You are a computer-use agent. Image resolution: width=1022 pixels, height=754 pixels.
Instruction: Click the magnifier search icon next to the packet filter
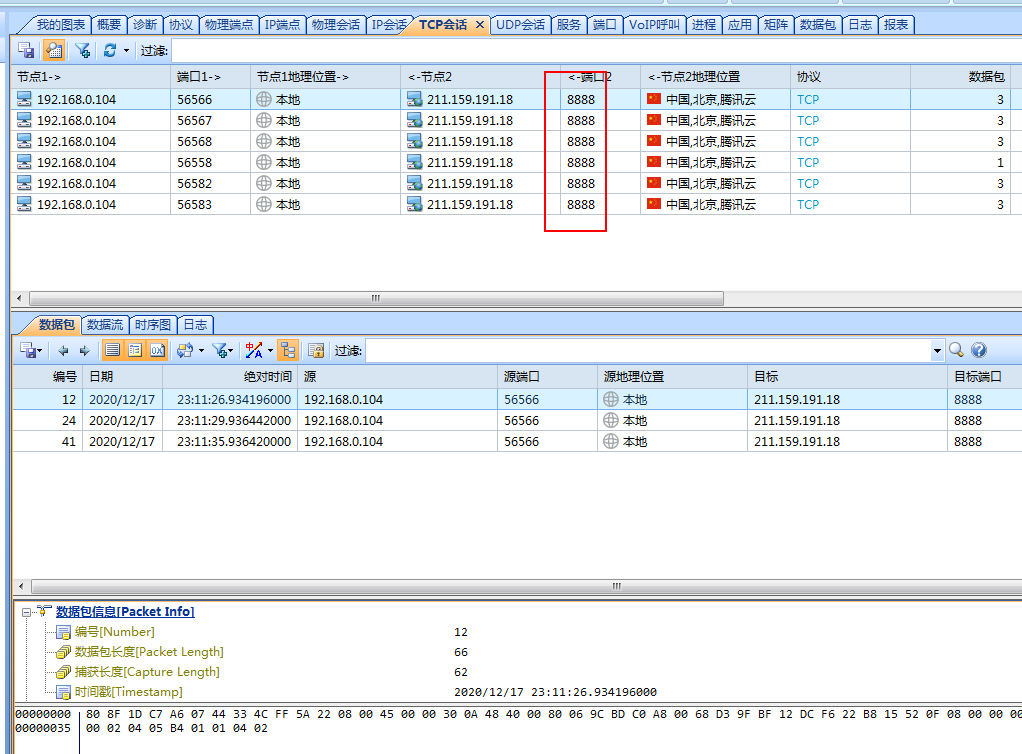pos(956,351)
